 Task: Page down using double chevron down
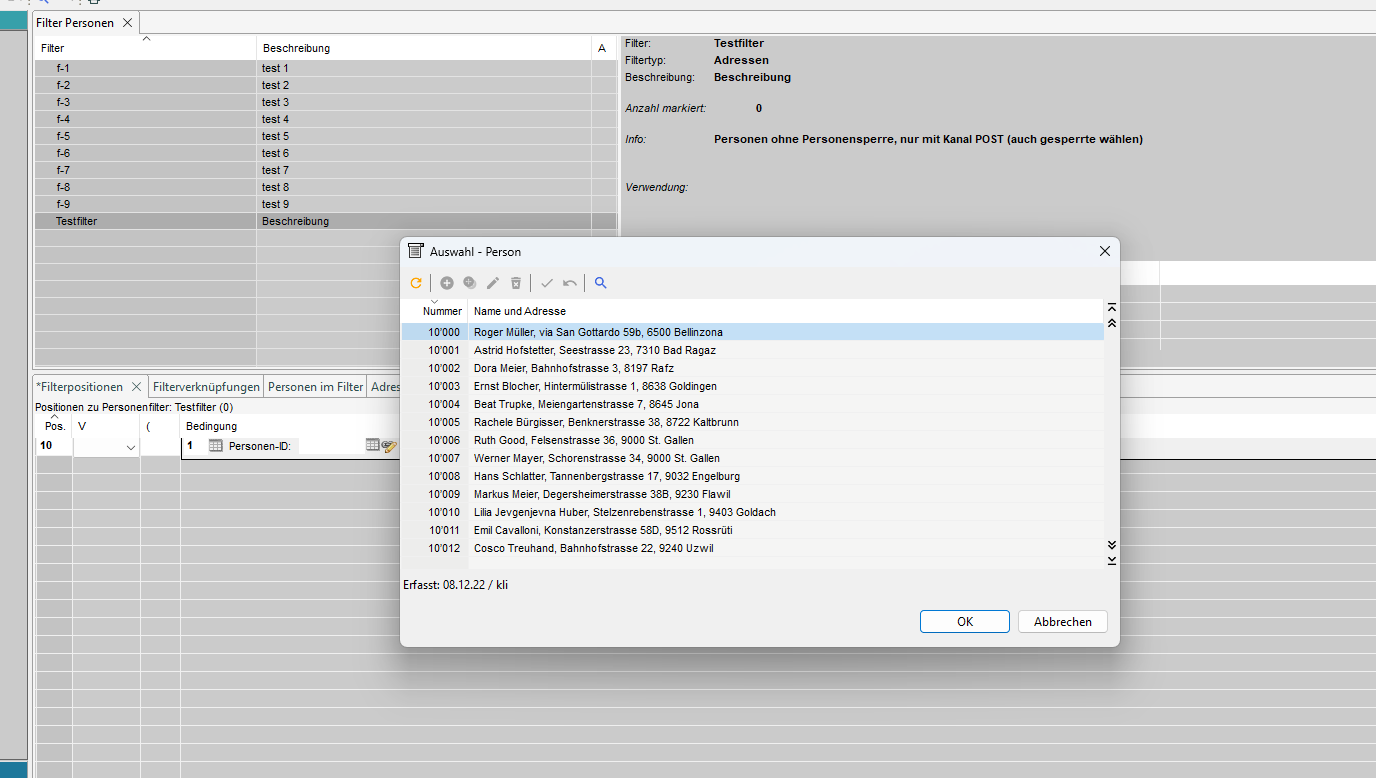pyautogui.click(x=1112, y=545)
